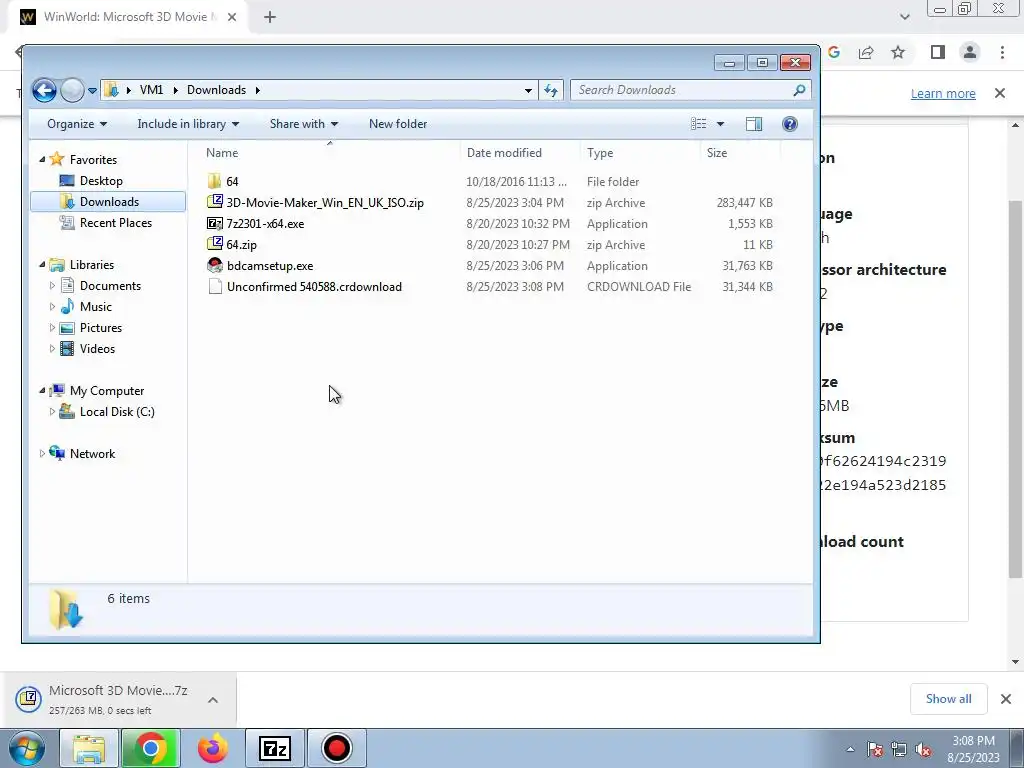Screen dimensions: 1024x768
Task: Open the Organize menu
Action: 77,124
